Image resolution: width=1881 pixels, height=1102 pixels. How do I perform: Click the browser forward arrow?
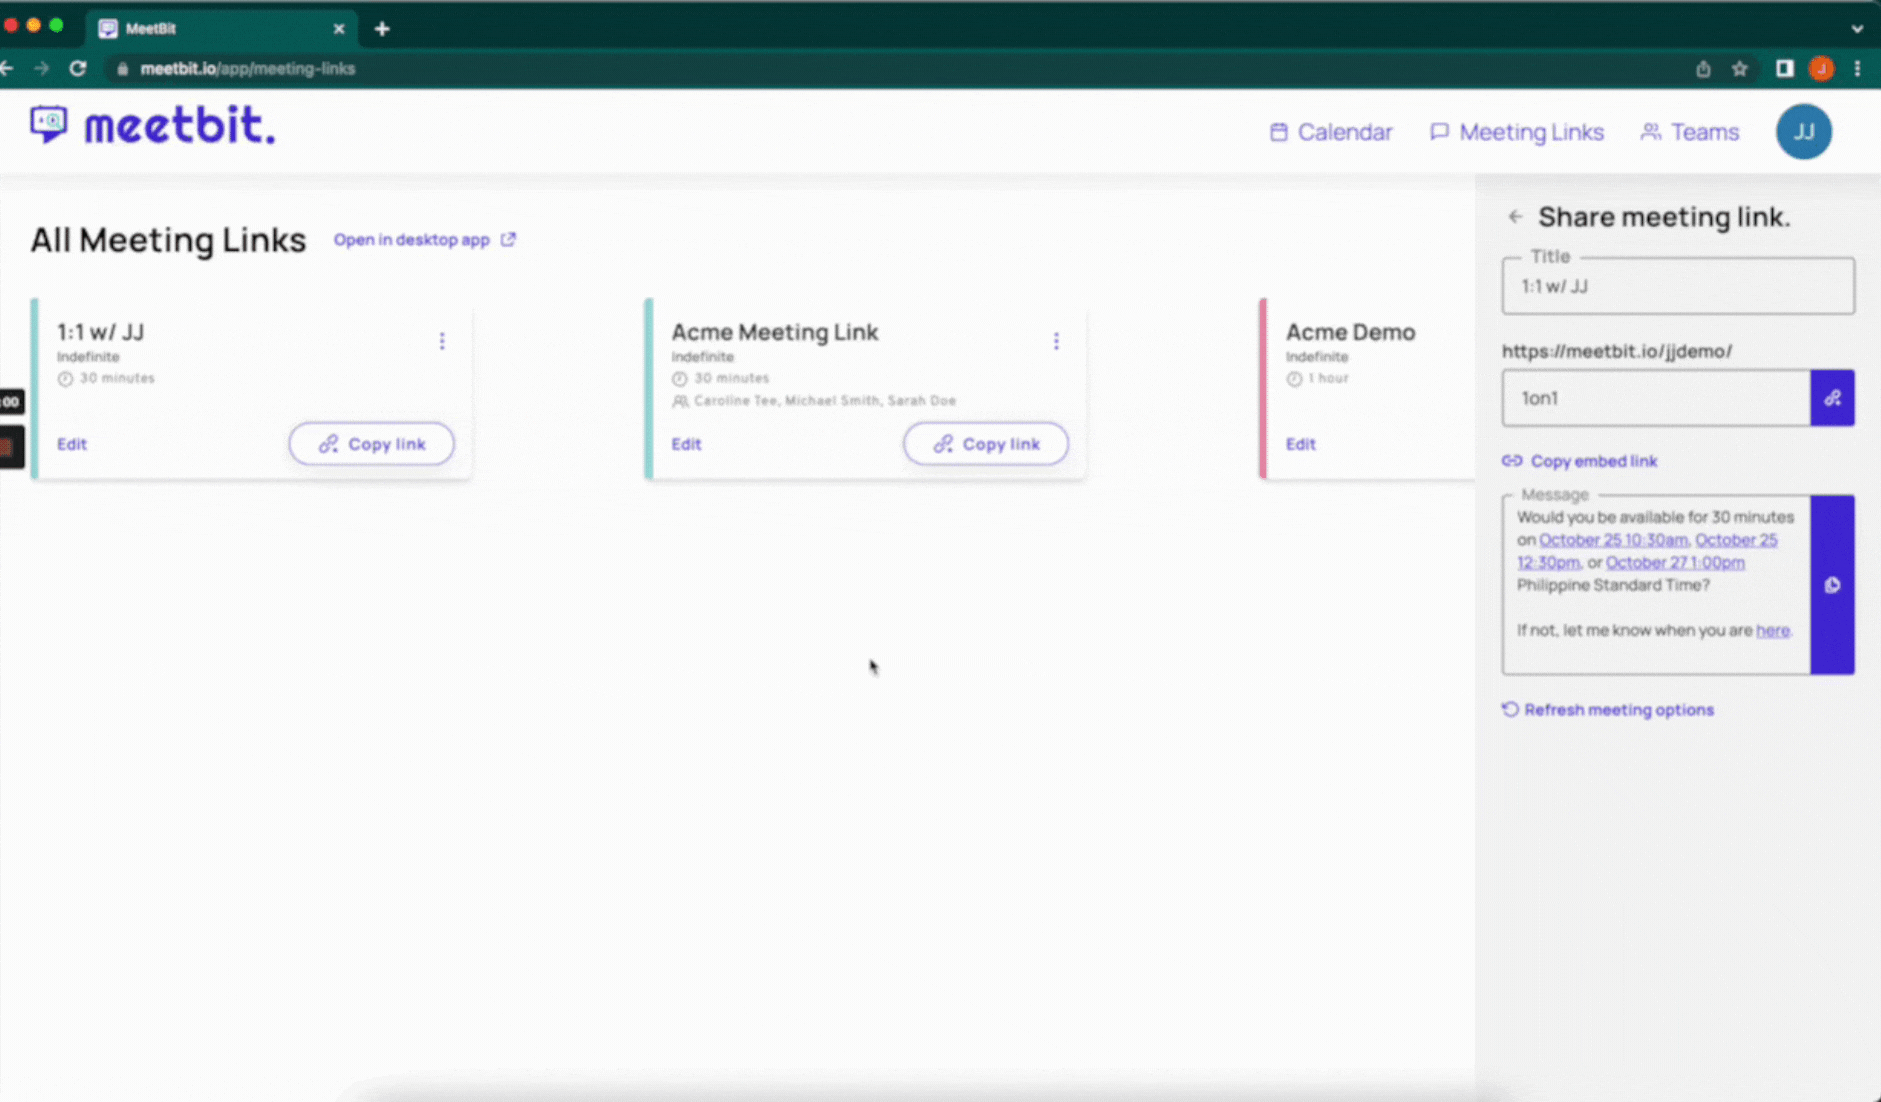(42, 68)
